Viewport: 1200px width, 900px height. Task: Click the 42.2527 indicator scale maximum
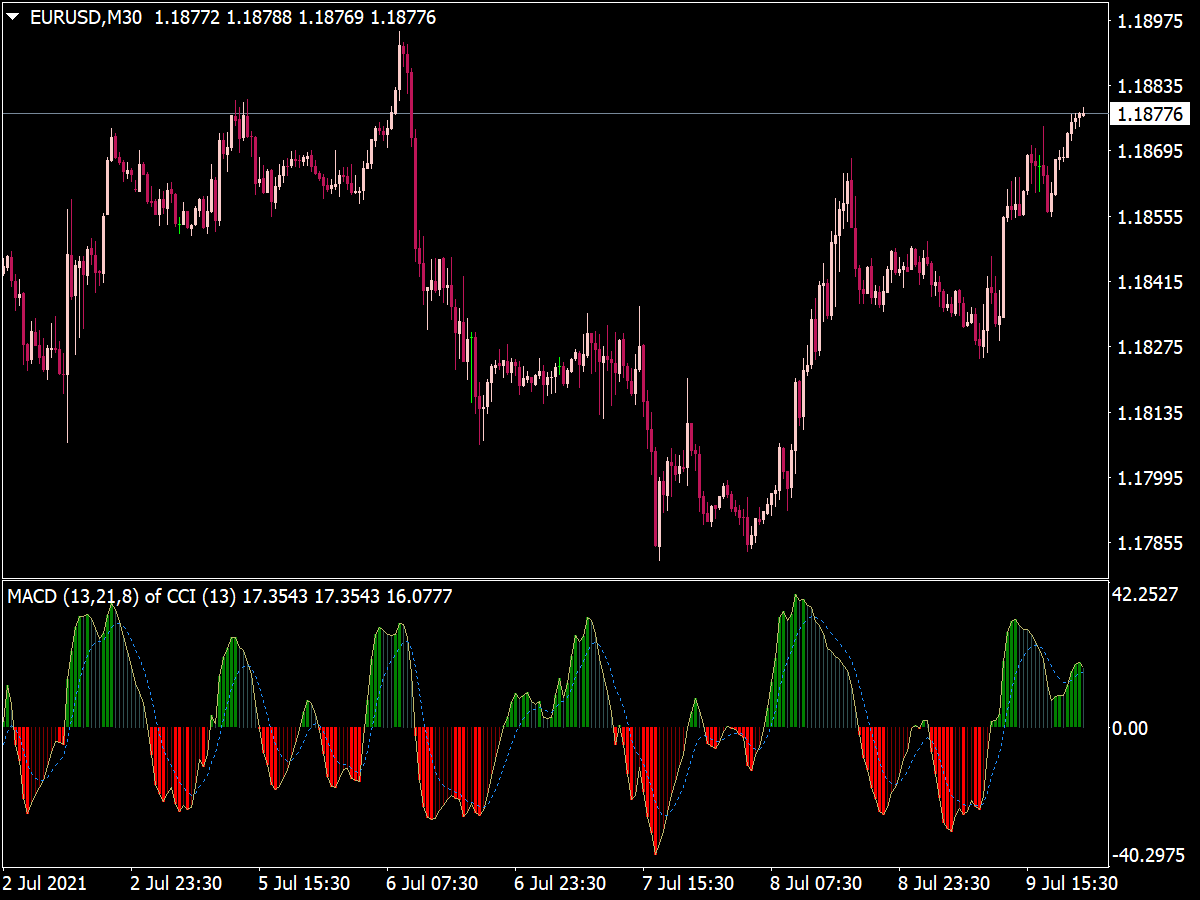[1145, 594]
